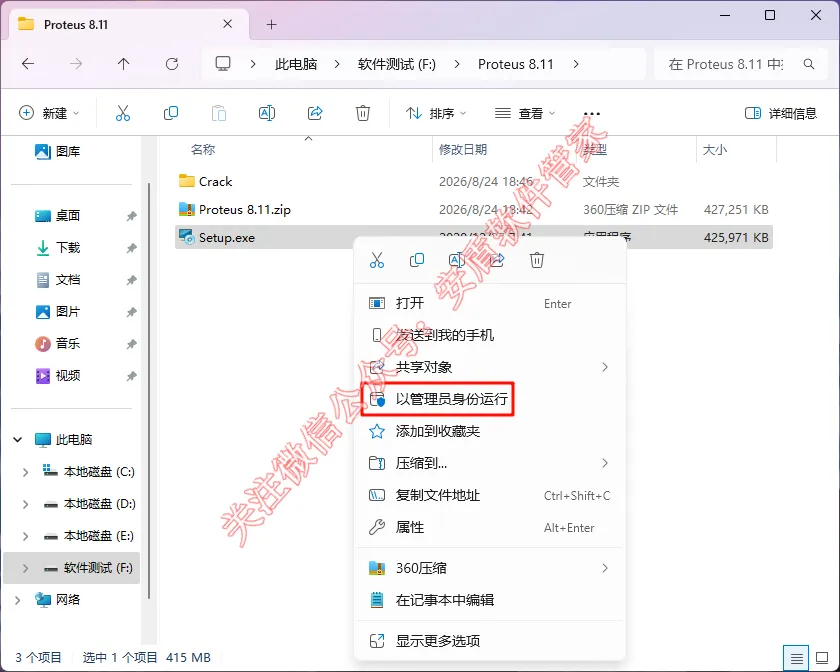Click the 此电脑 breadcrumb in the address bar
This screenshot has width=840, height=672.
(x=296, y=64)
